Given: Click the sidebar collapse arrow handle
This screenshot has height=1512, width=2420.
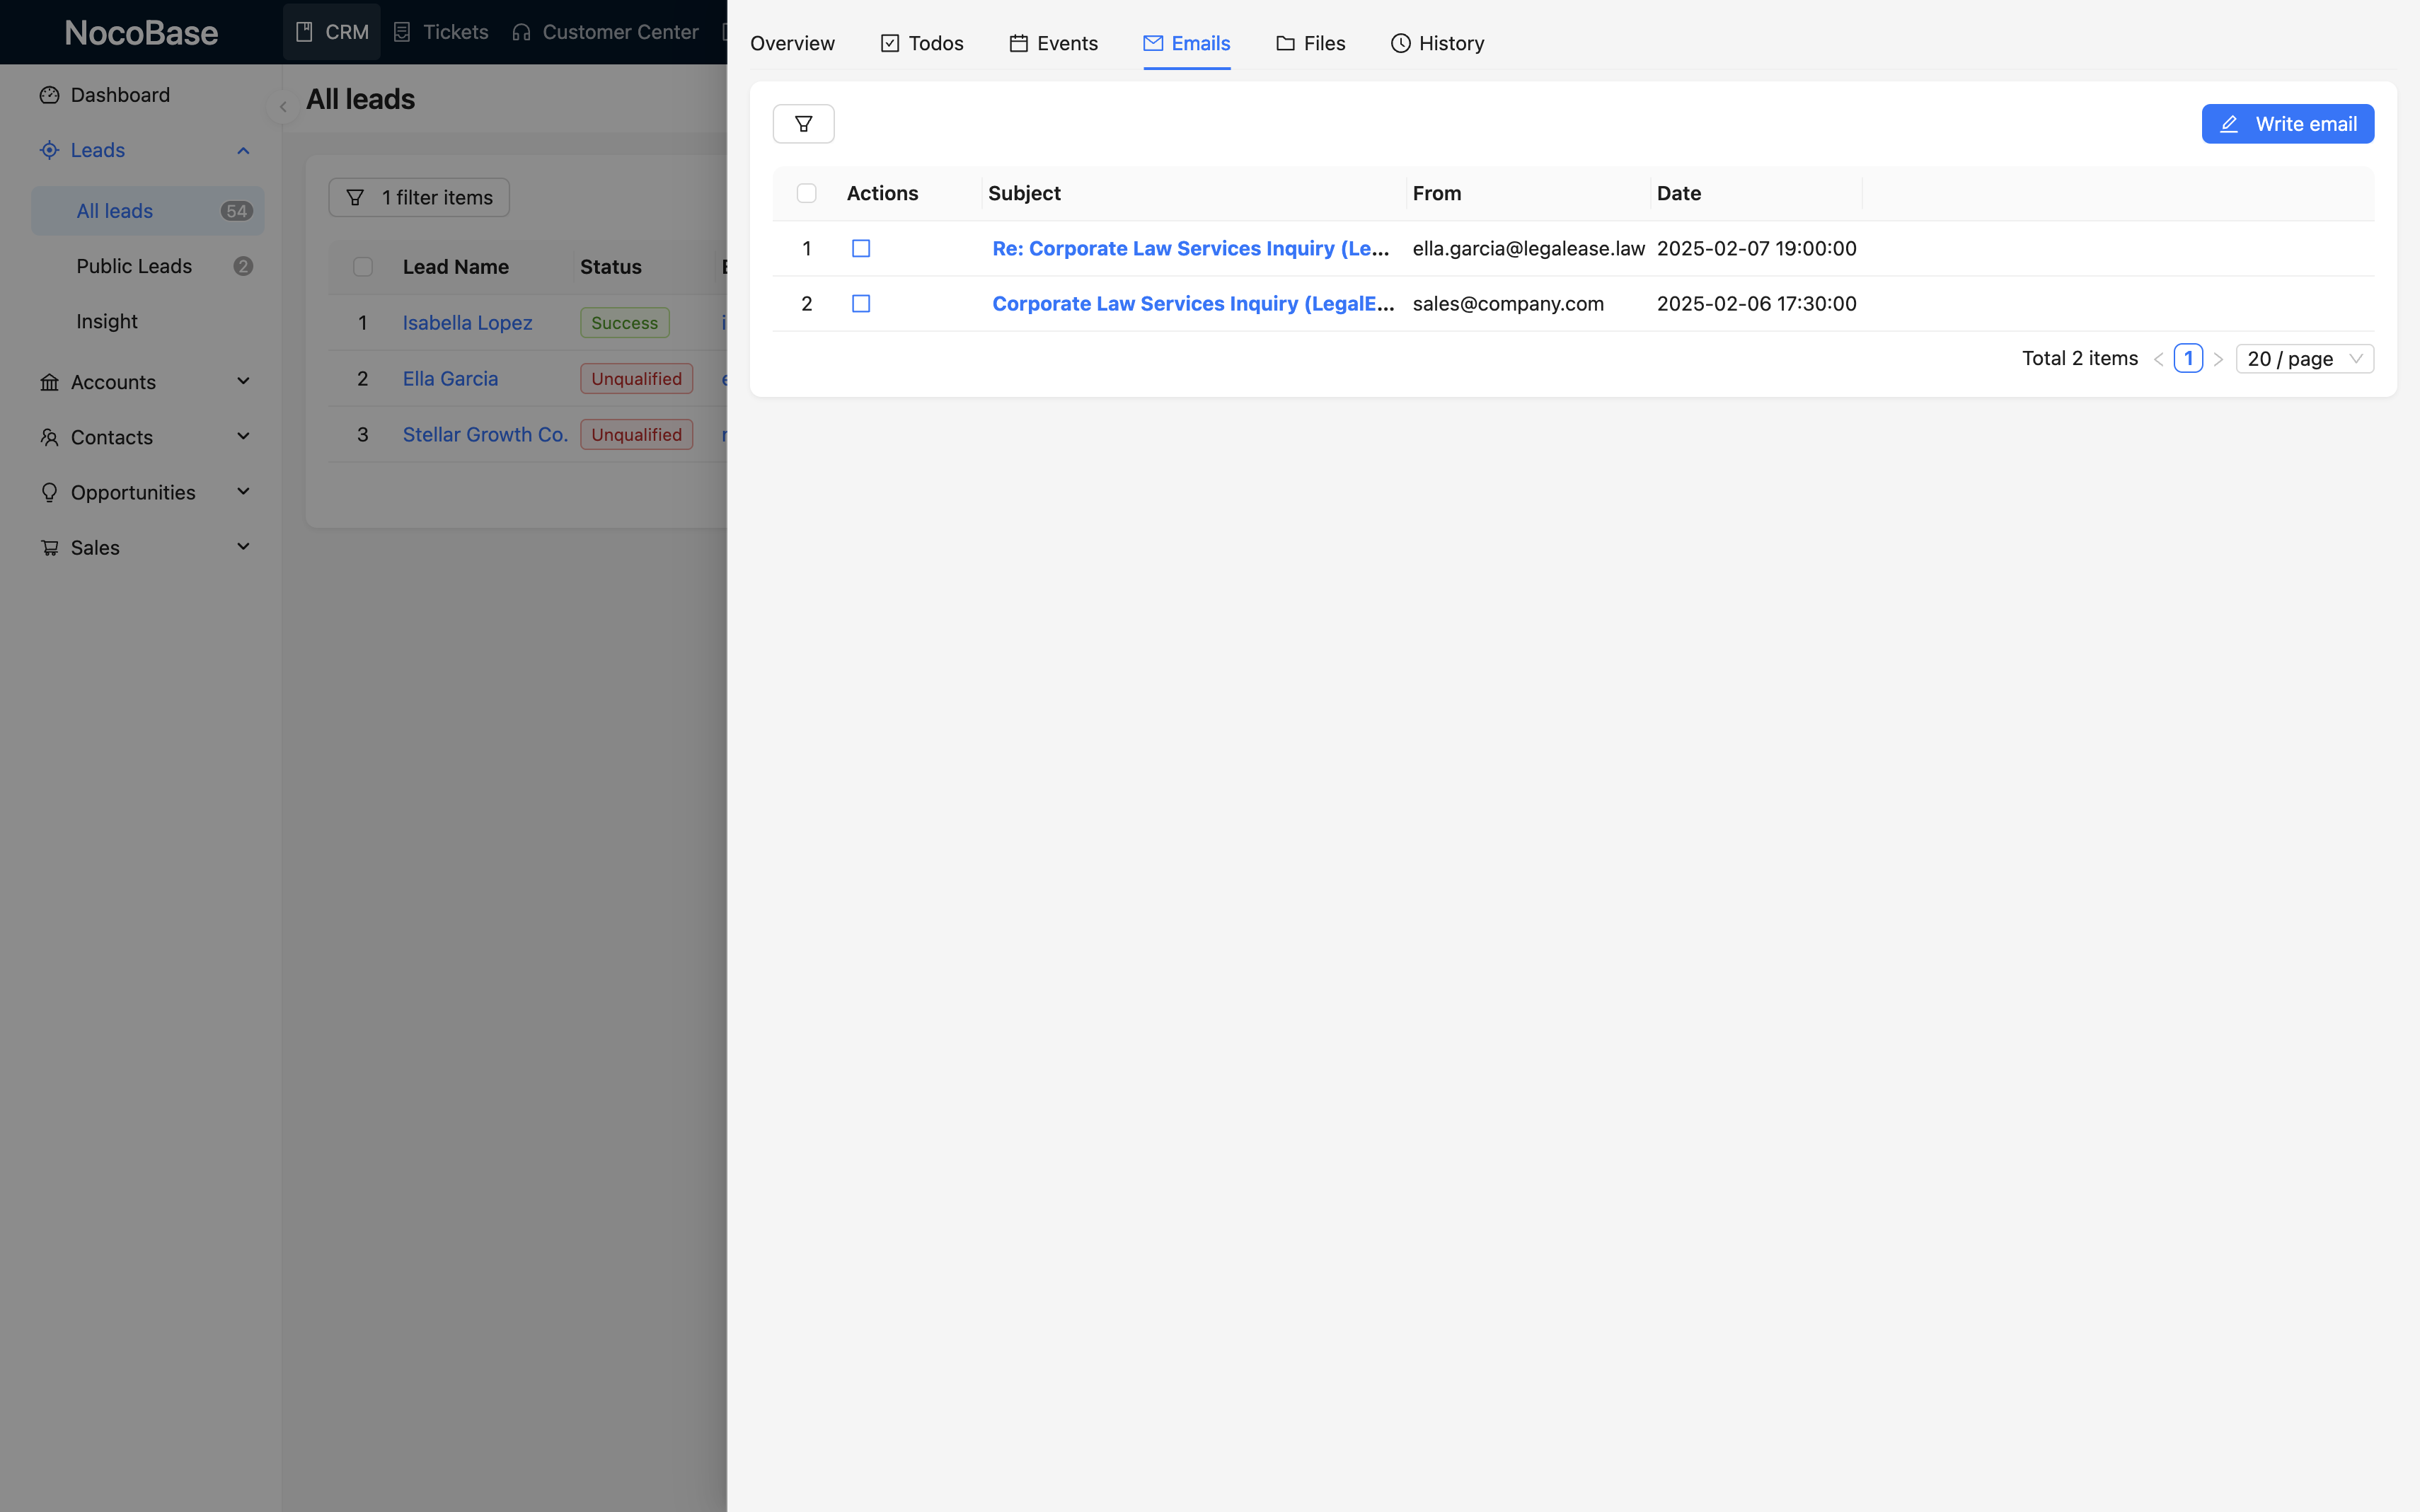Looking at the screenshot, I should pyautogui.click(x=283, y=107).
